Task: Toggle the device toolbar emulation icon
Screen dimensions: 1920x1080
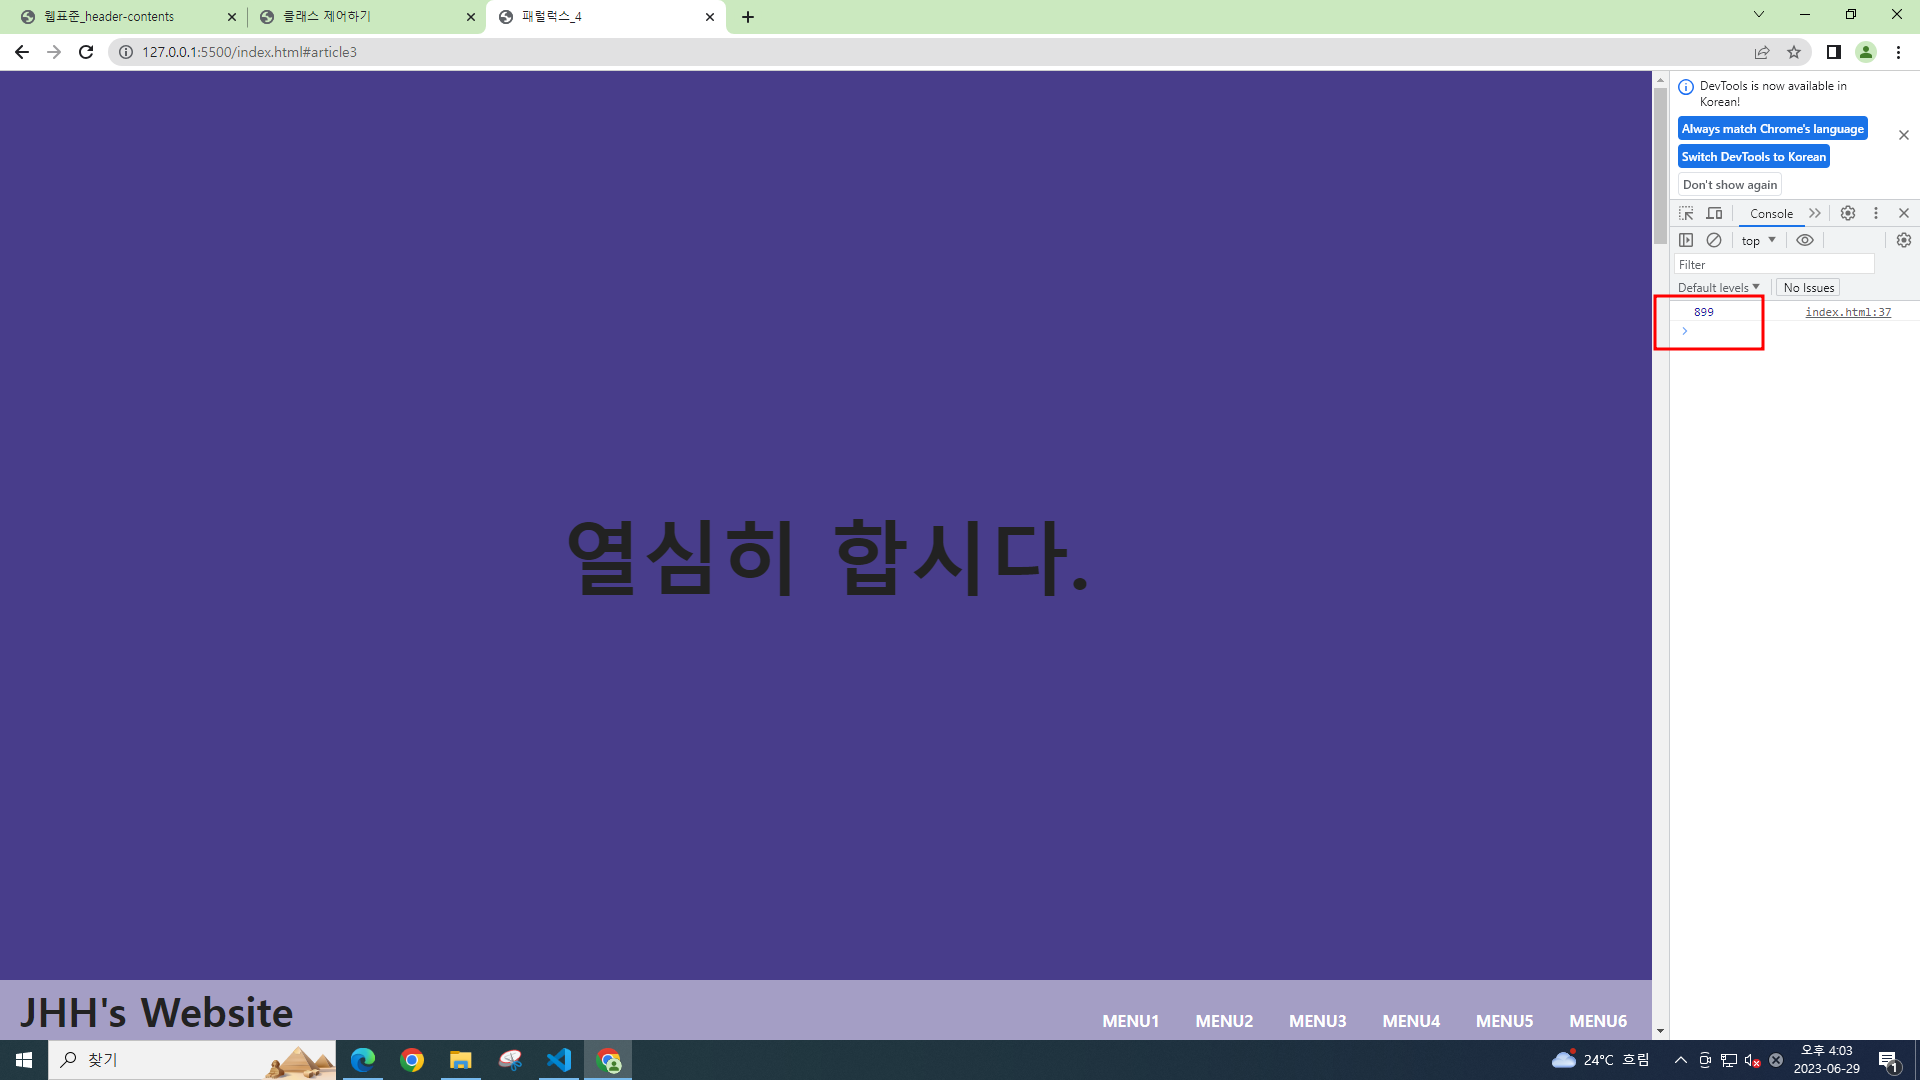Action: pos(1714,213)
